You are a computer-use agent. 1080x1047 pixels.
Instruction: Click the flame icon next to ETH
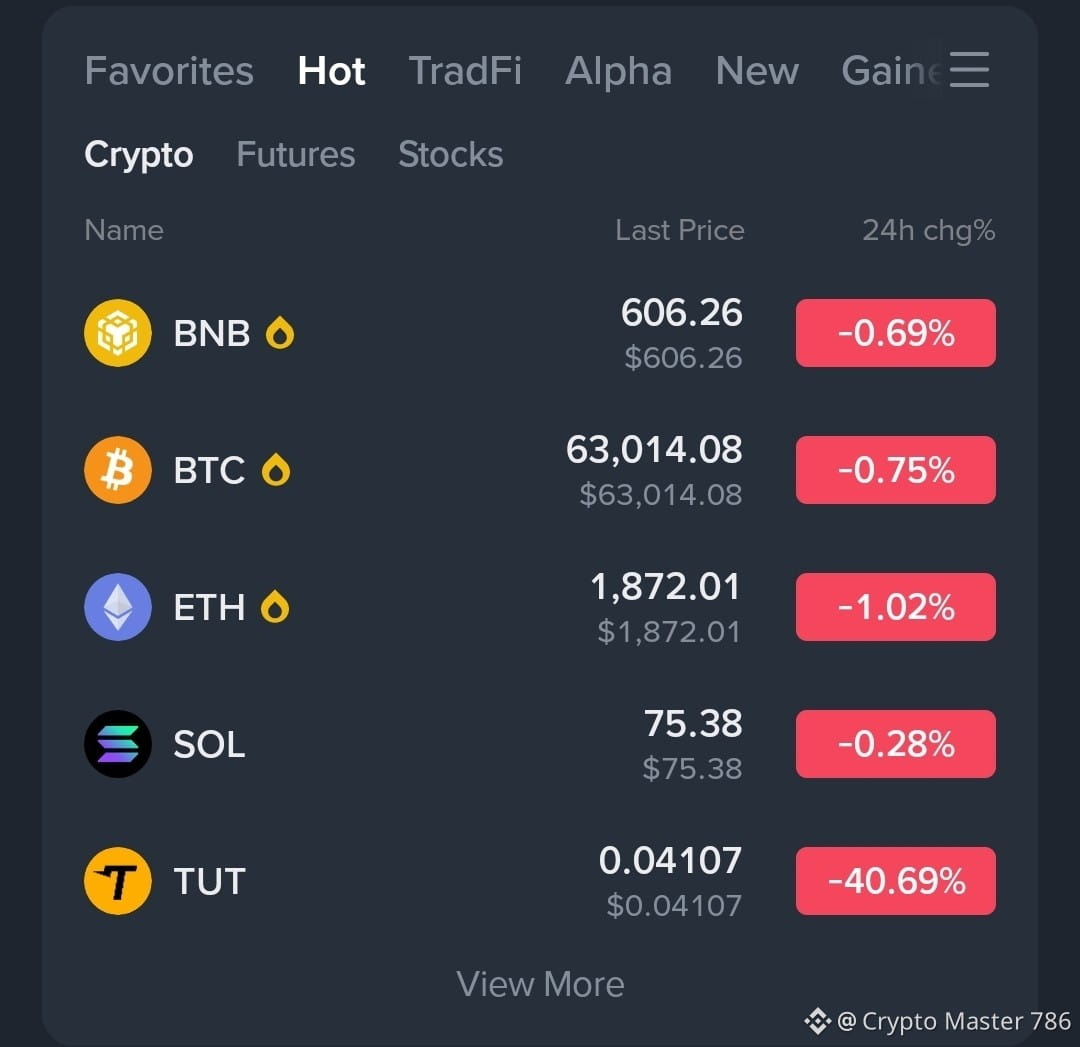click(x=275, y=607)
